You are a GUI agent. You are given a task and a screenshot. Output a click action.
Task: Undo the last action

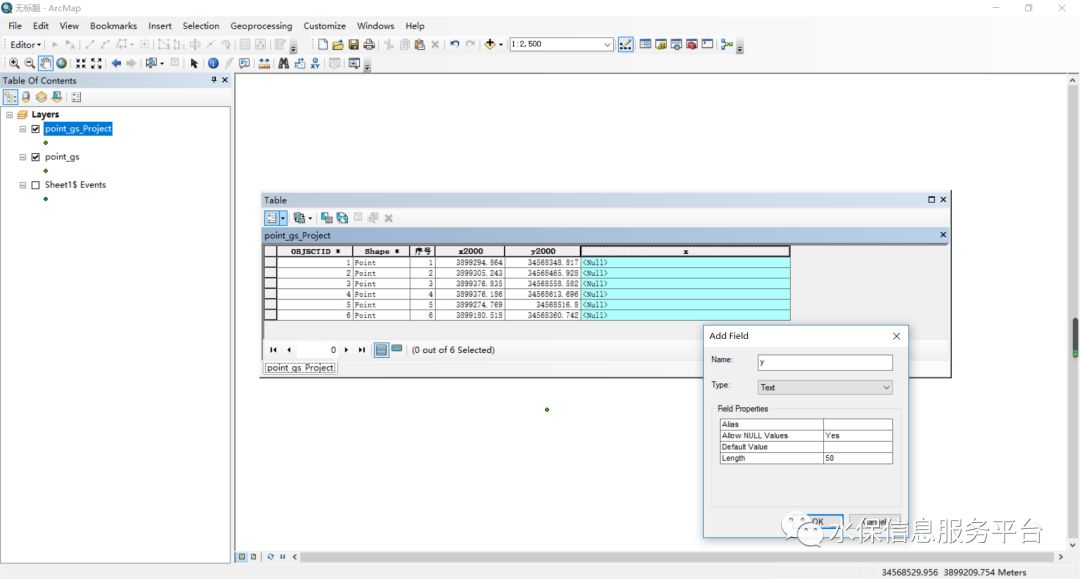455,44
